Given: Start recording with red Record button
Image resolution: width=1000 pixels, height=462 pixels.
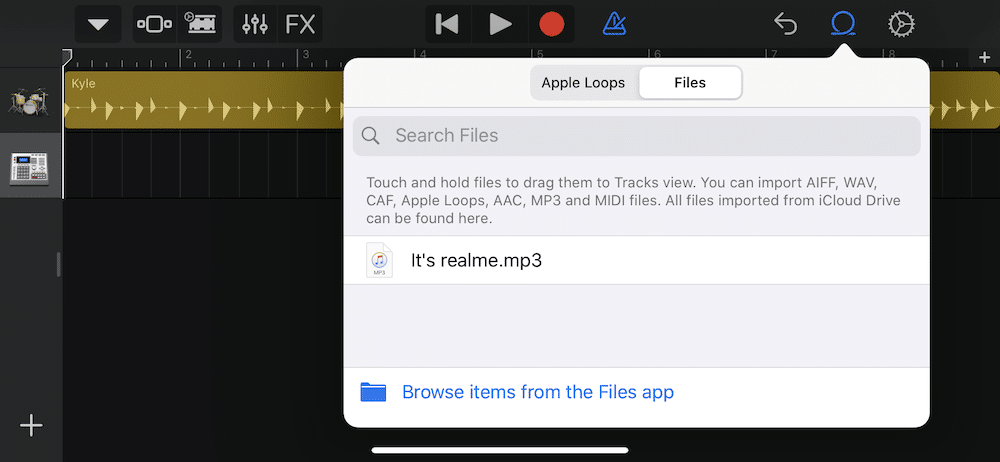Looking at the screenshot, I should [x=551, y=24].
